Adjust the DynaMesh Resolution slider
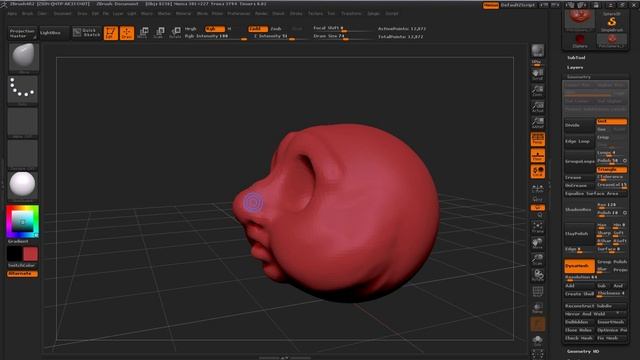The width and height of the screenshot is (640, 360). (596, 277)
